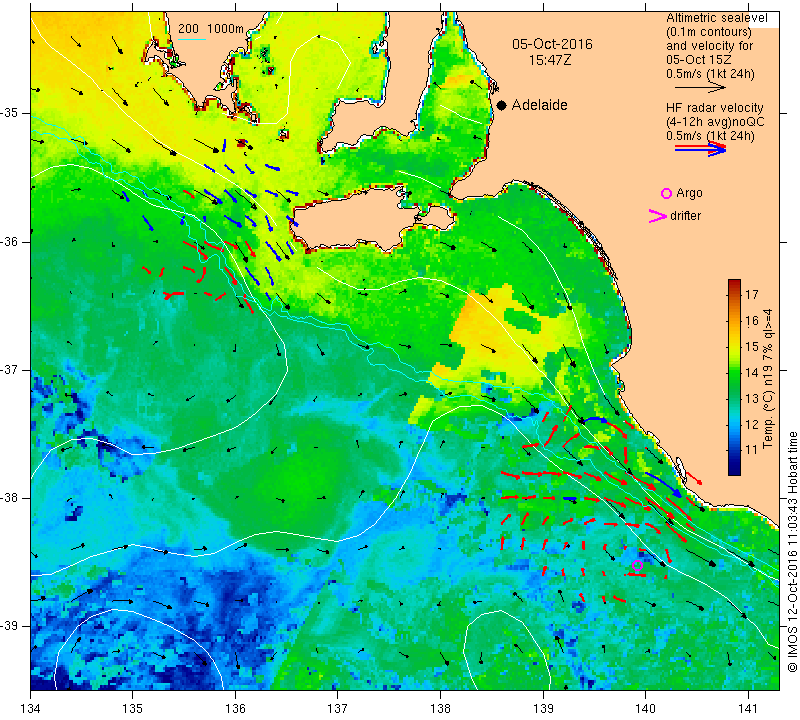Click the longitude axis label 140
The height and width of the screenshot is (720, 800).
tap(646, 709)
